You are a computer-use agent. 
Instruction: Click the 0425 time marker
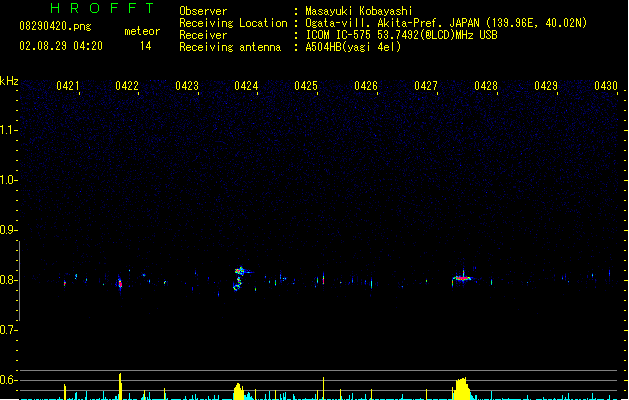click(306, 86)
